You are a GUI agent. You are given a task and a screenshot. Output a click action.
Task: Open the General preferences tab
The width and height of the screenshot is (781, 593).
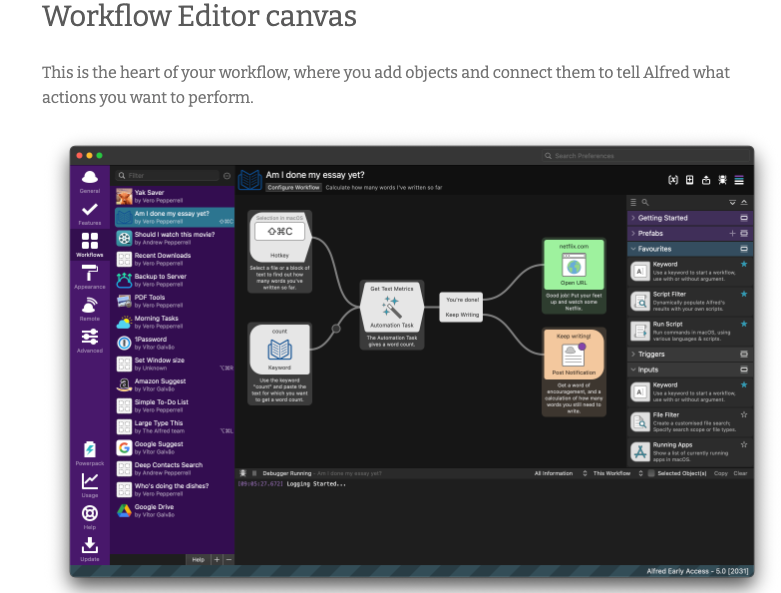[x=90, y=182]
